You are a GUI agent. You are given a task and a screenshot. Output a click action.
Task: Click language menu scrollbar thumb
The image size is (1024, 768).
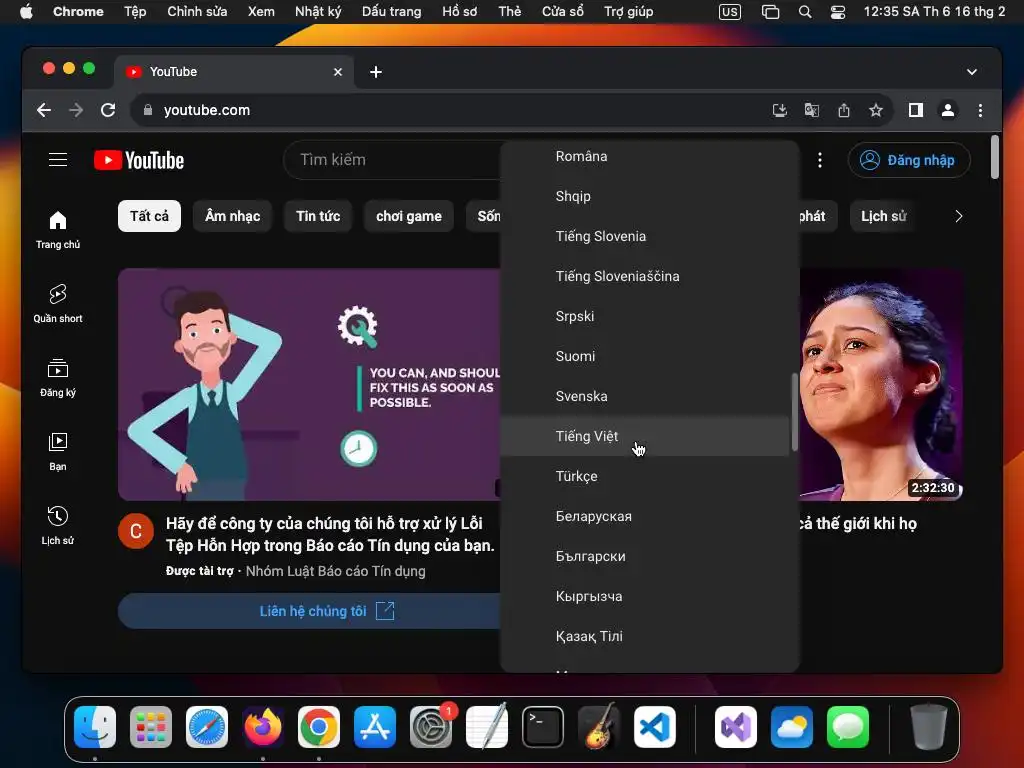[x=794, y=411]
